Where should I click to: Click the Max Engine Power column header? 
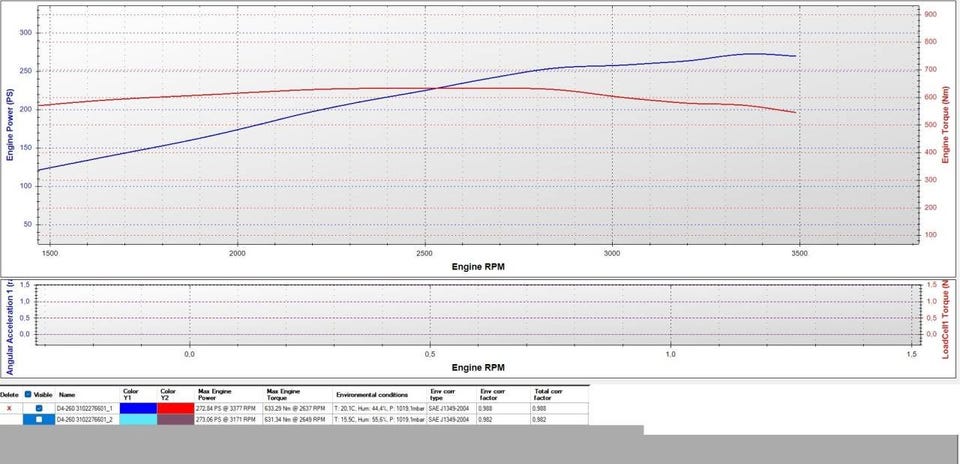click(215, 394)
